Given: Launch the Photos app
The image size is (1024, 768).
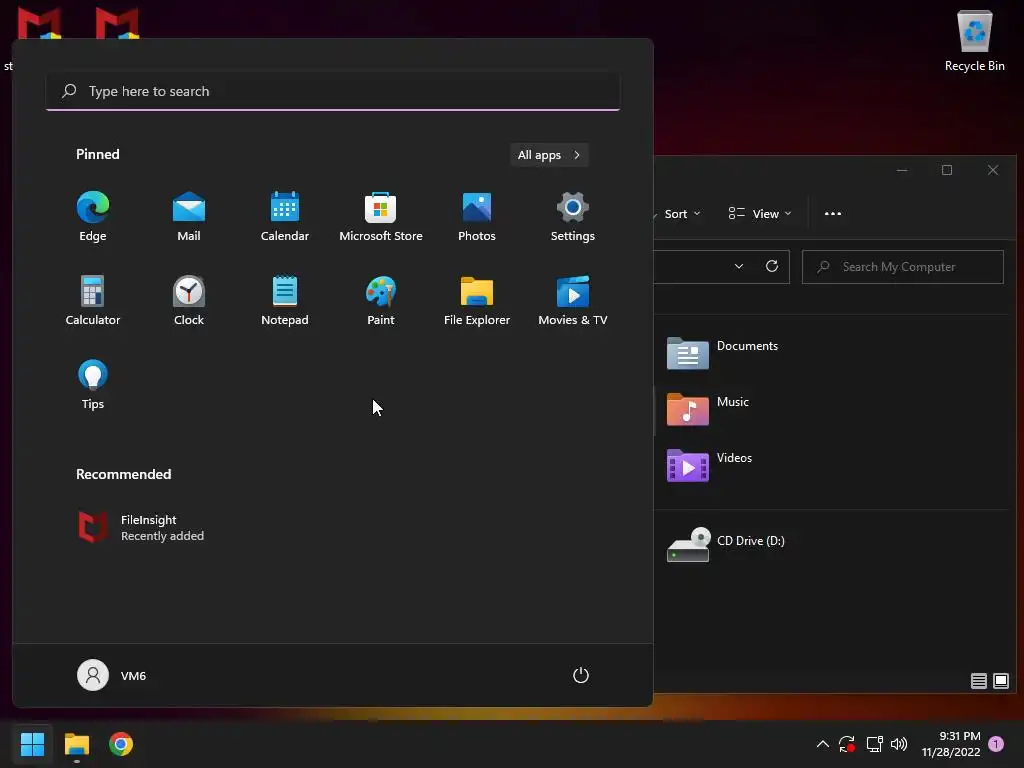Looking at the screenshot, I should click(x=477, y=217).
